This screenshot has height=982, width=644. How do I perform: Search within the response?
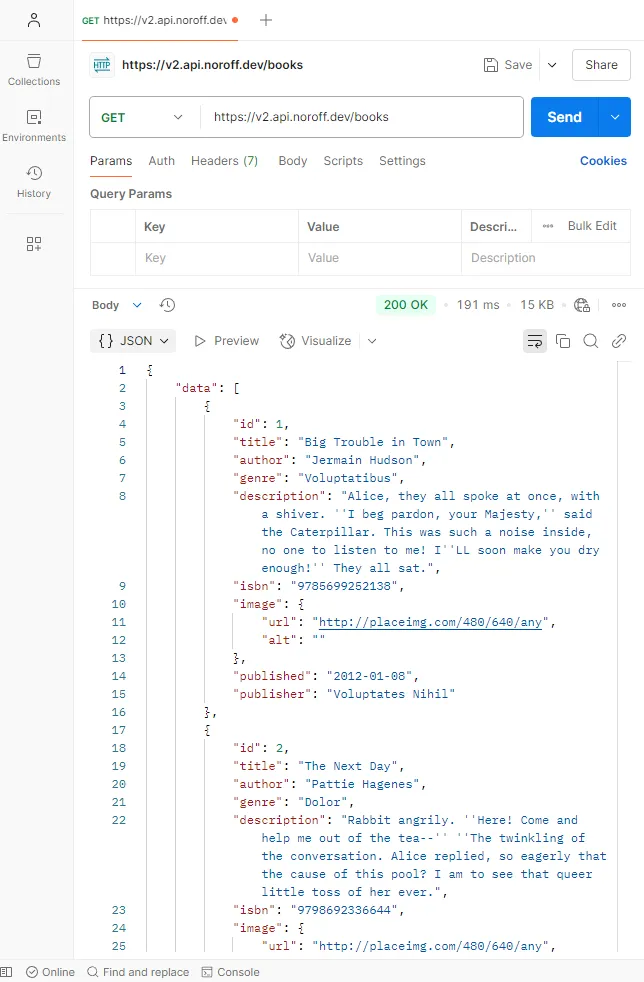point(590,341)
